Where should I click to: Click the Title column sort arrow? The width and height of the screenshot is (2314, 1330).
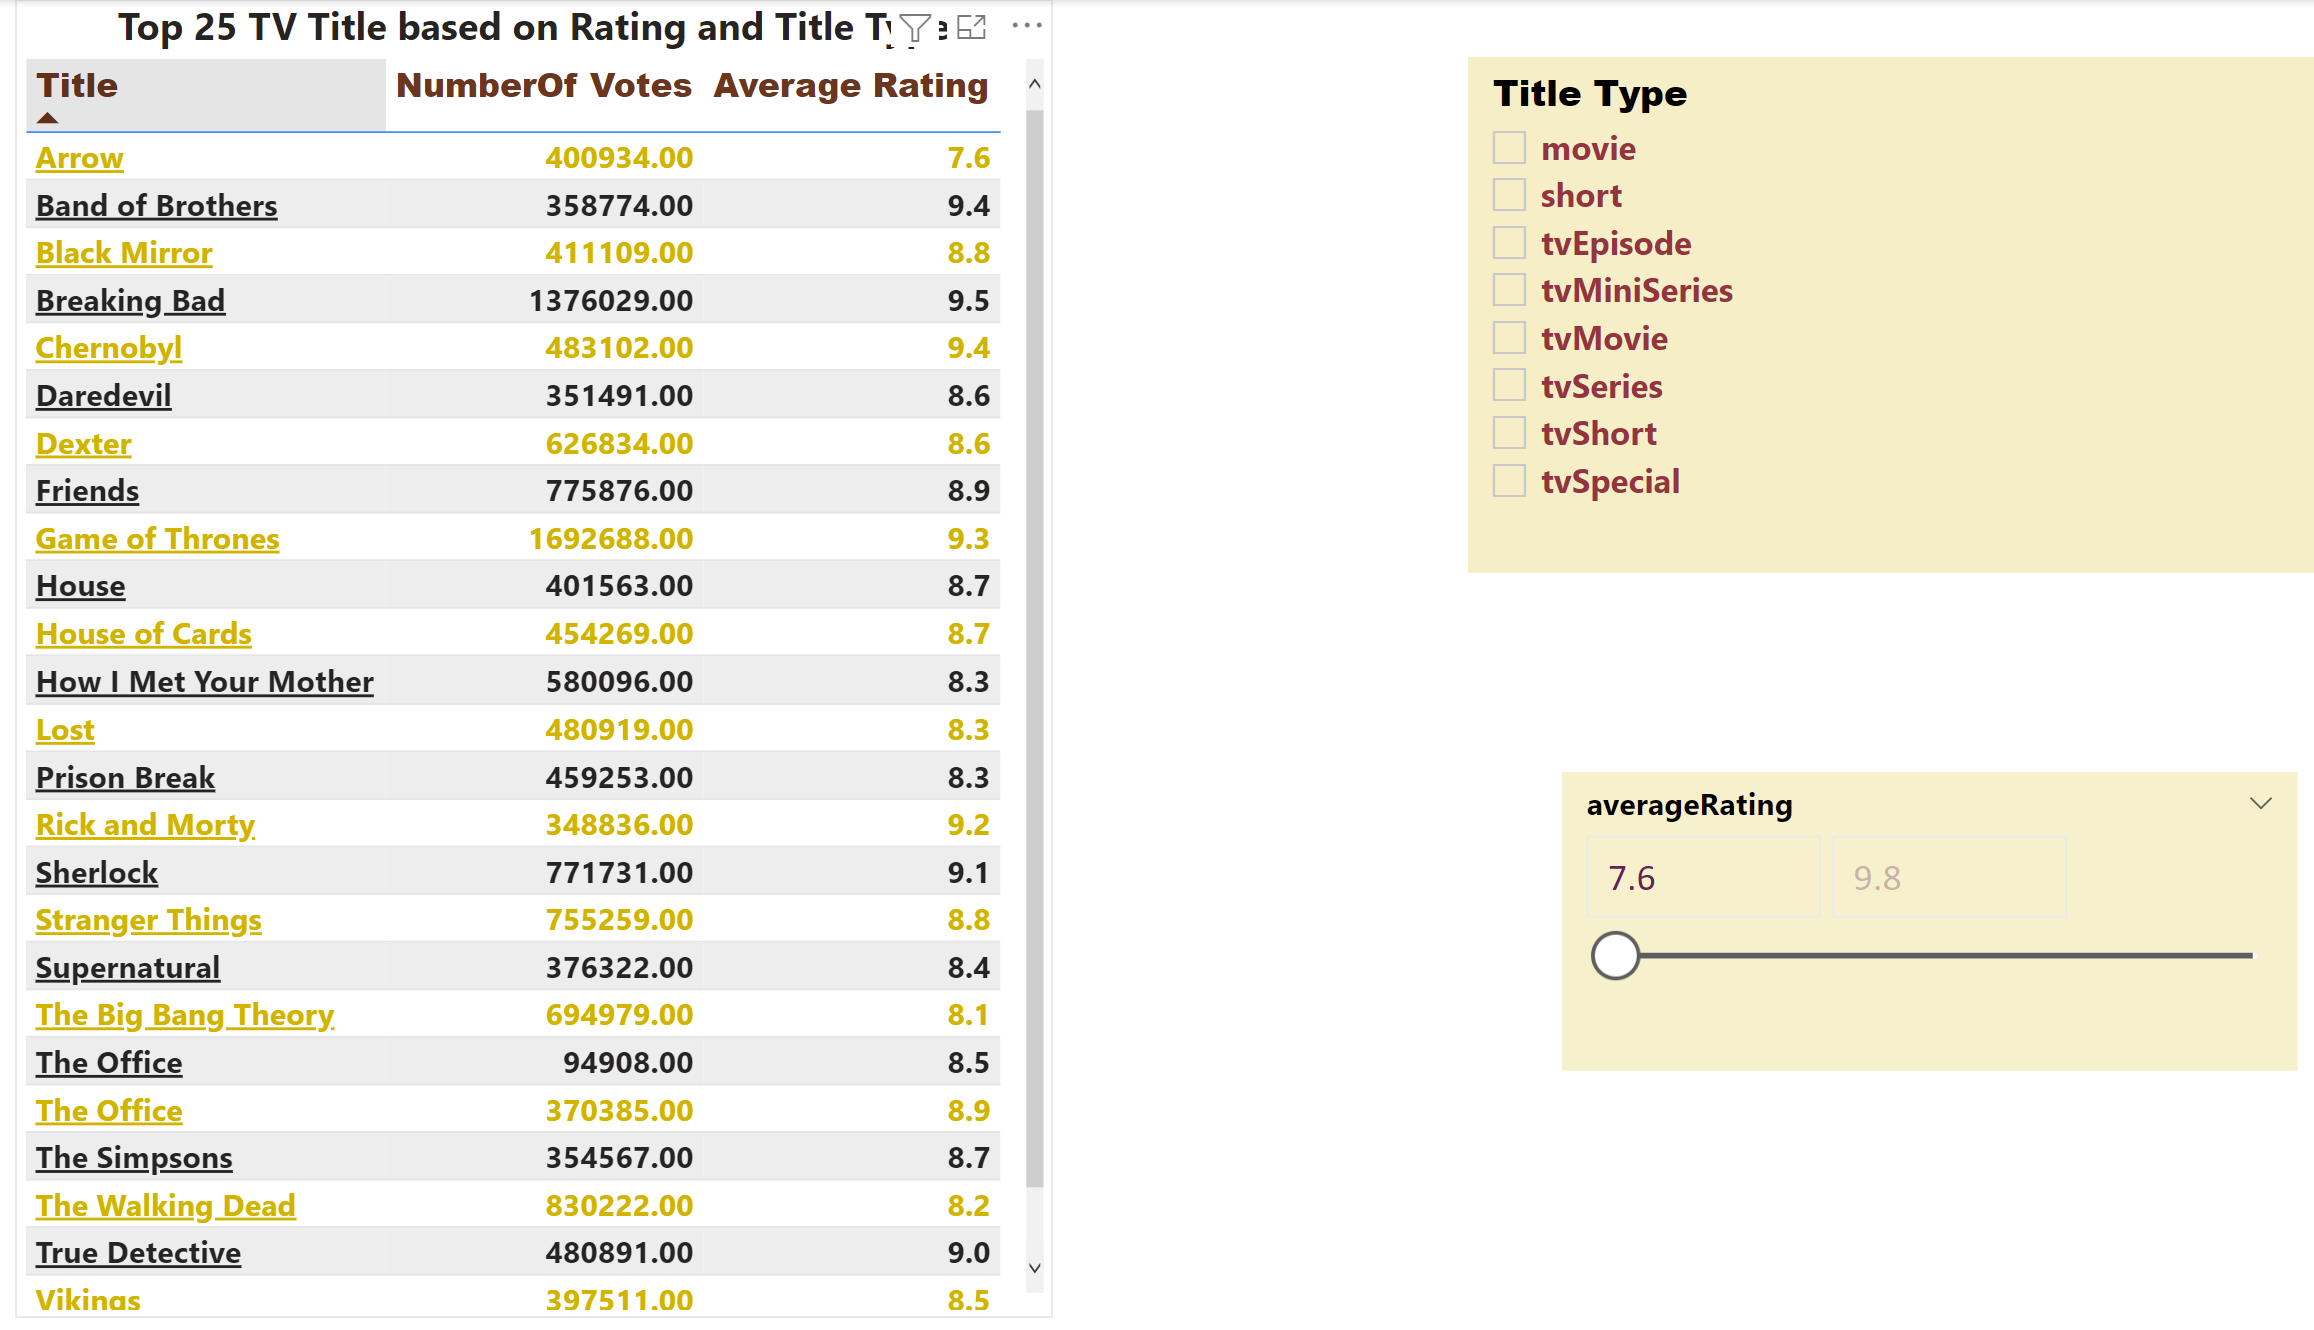(x=47, y=118)
